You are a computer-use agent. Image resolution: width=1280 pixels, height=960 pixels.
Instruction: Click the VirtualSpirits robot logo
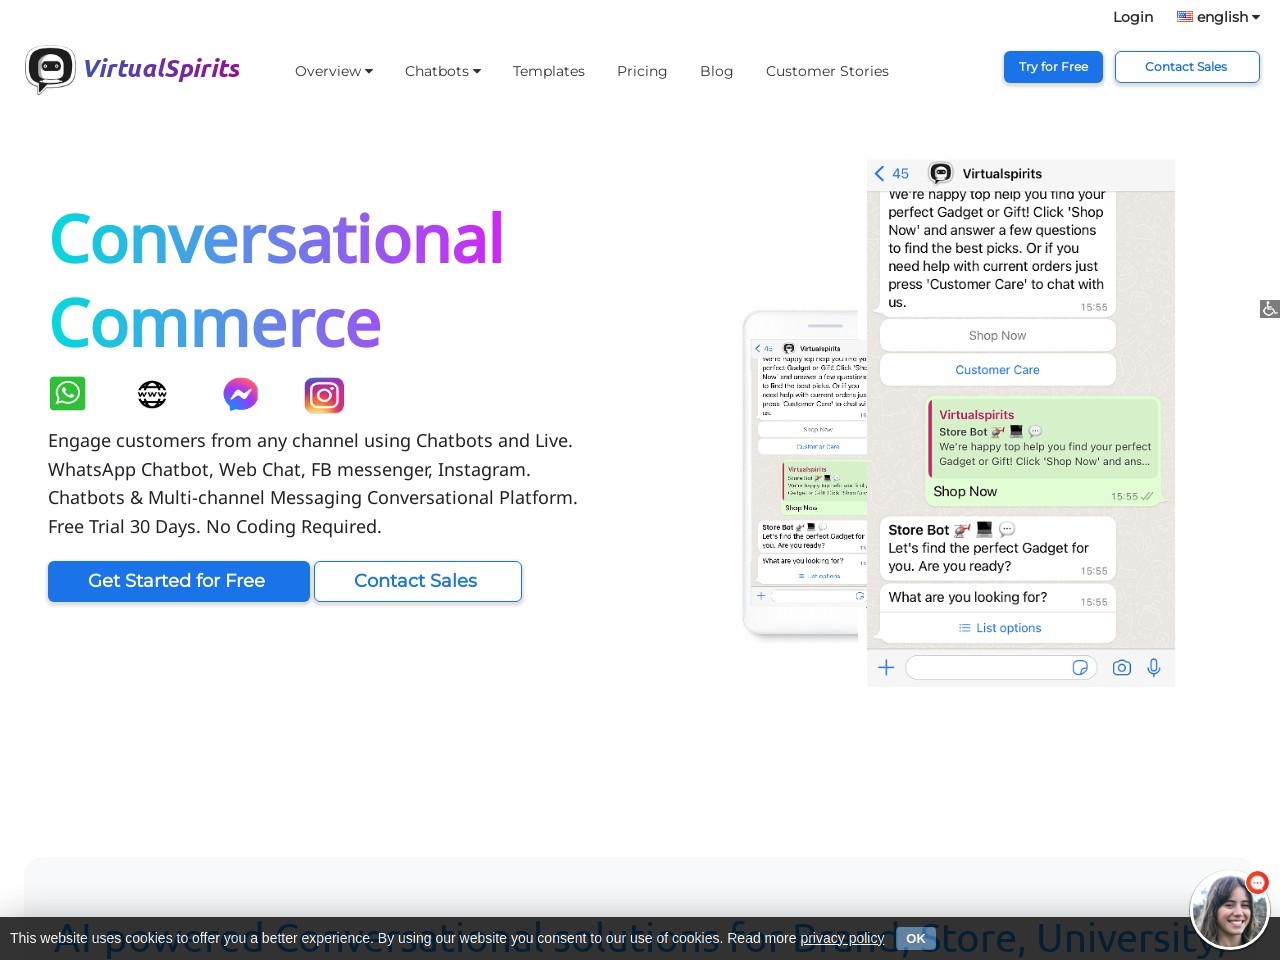[x=50, y=70]
